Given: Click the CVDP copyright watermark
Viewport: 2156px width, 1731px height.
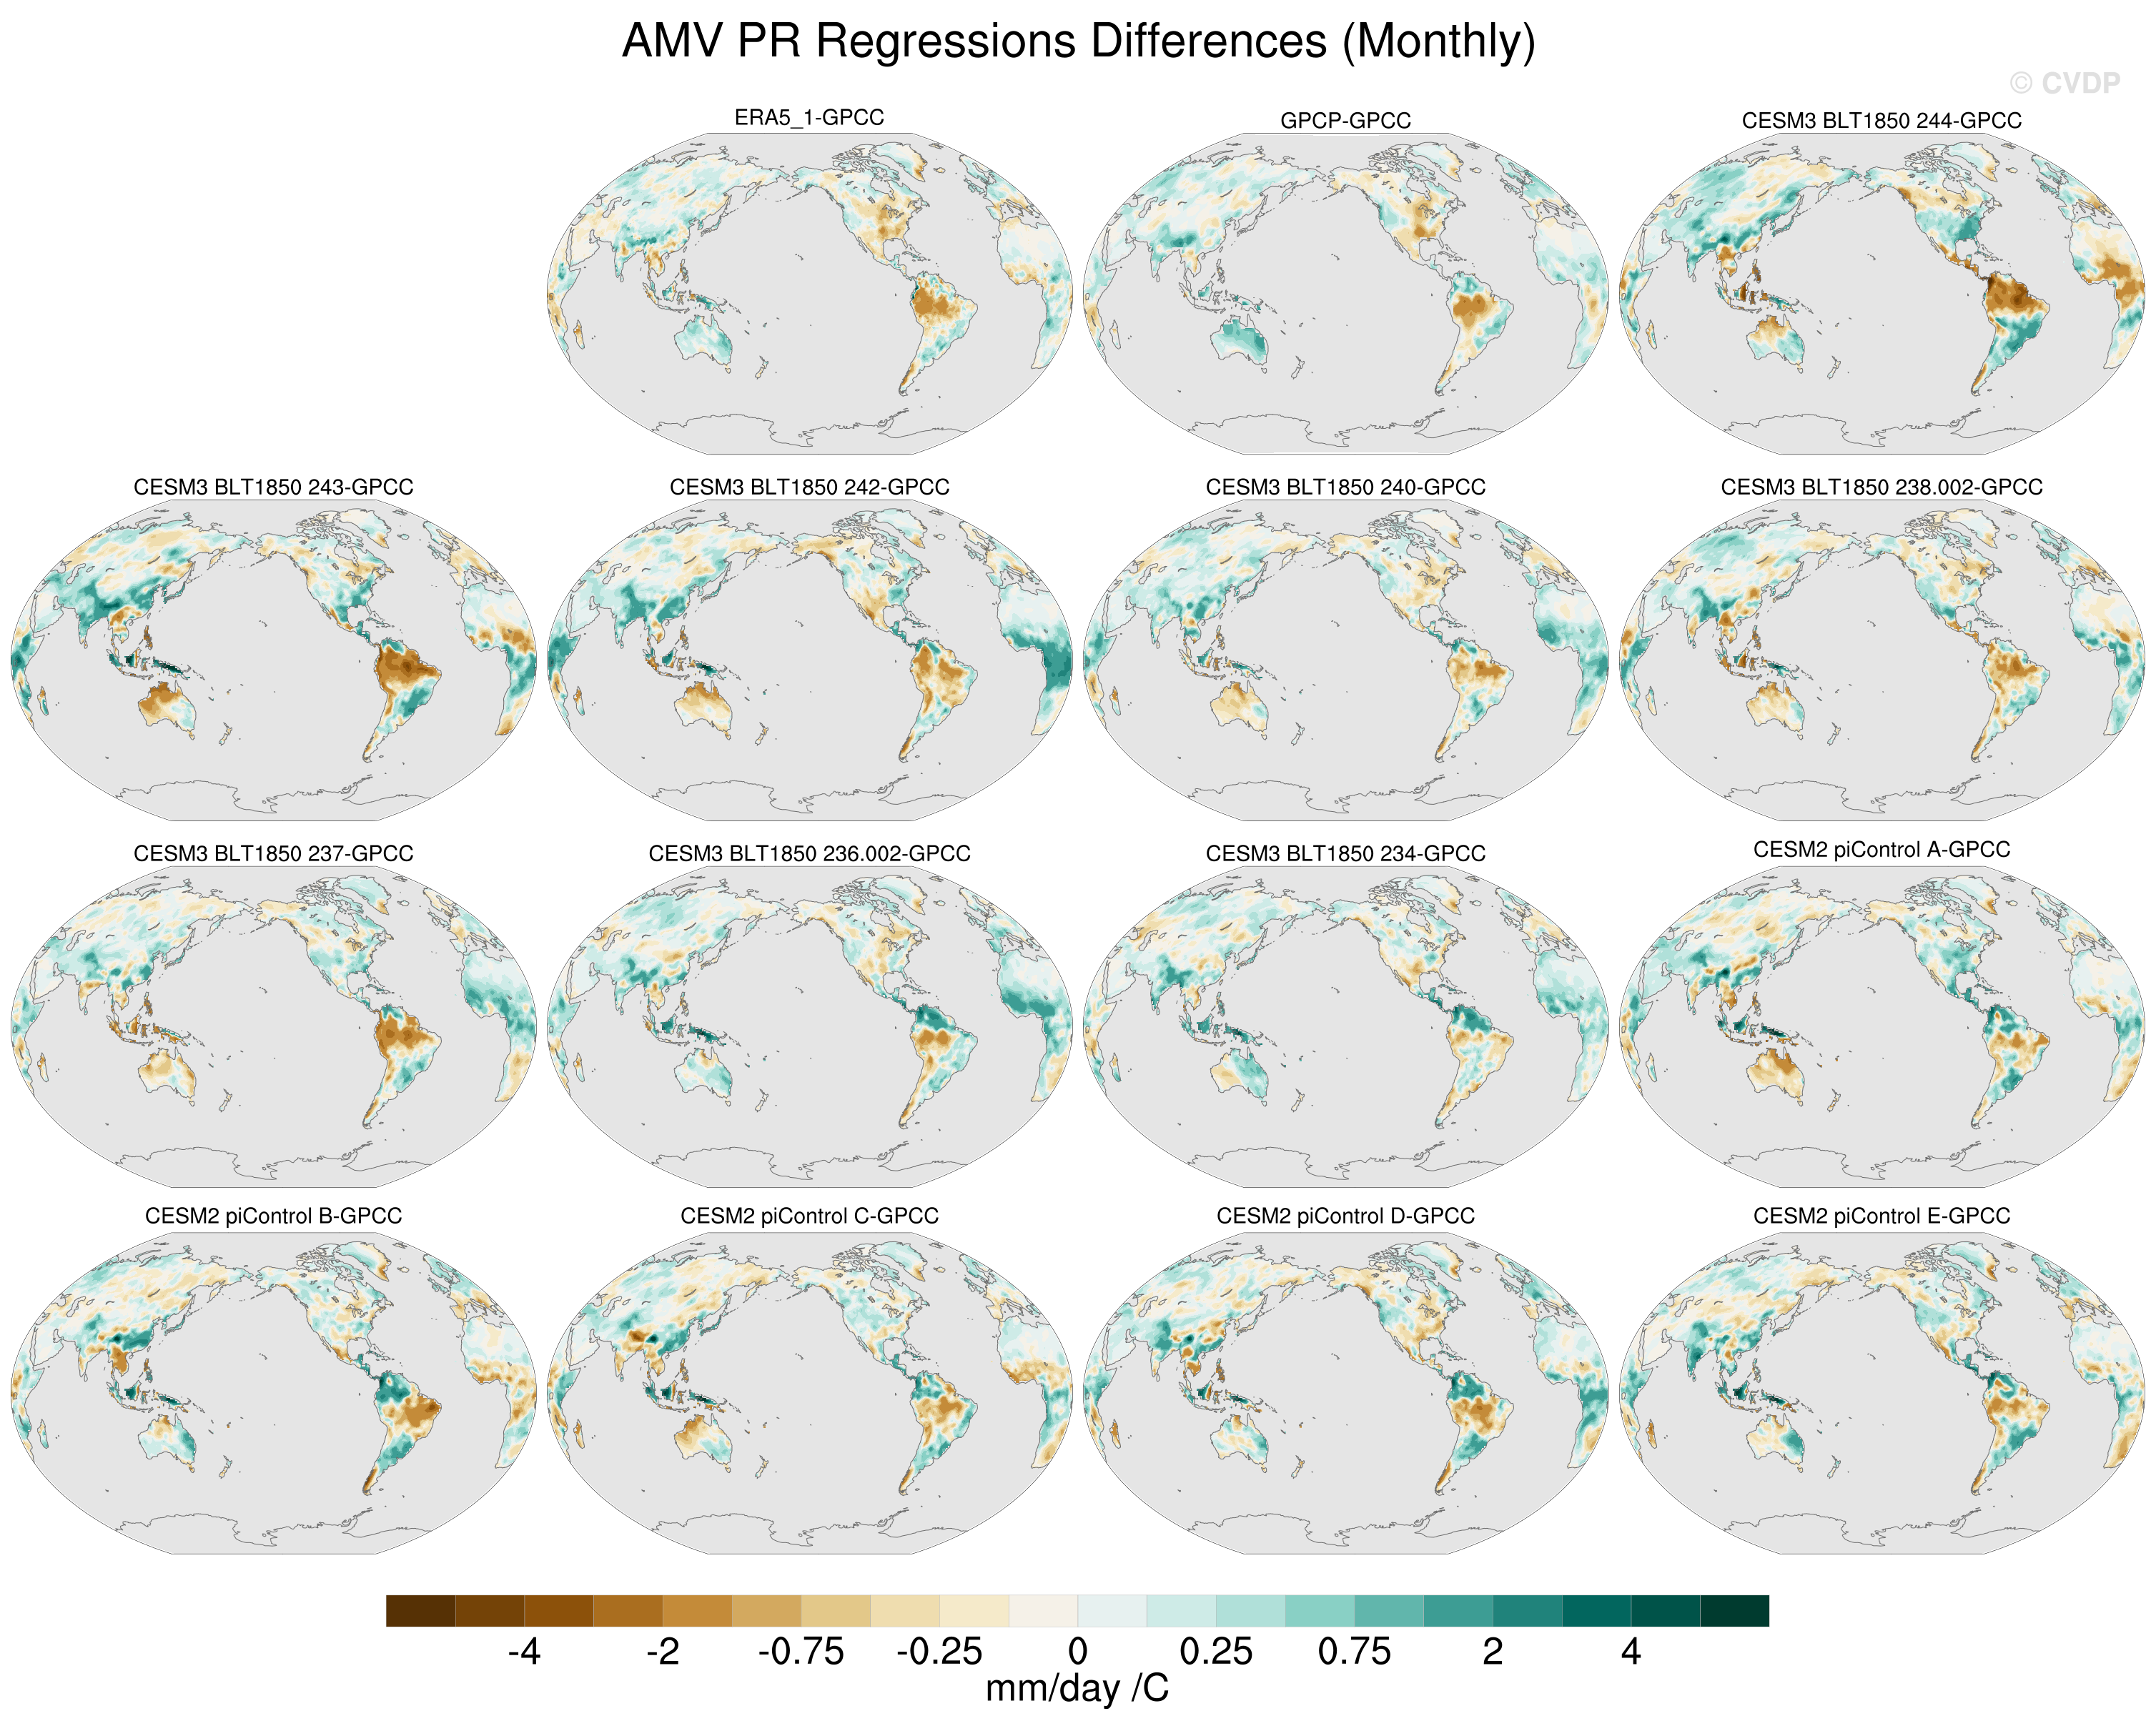Looking at the screenshot, I should pos(2064,83).
